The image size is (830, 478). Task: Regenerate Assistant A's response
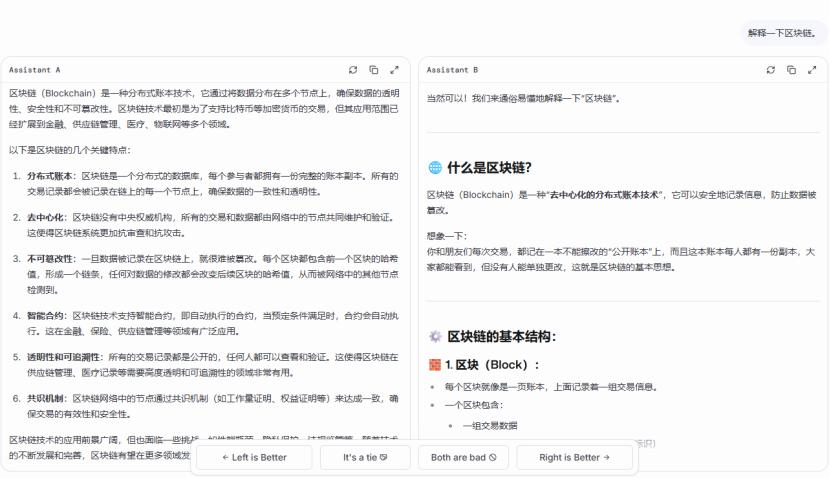tap(353, 70)
